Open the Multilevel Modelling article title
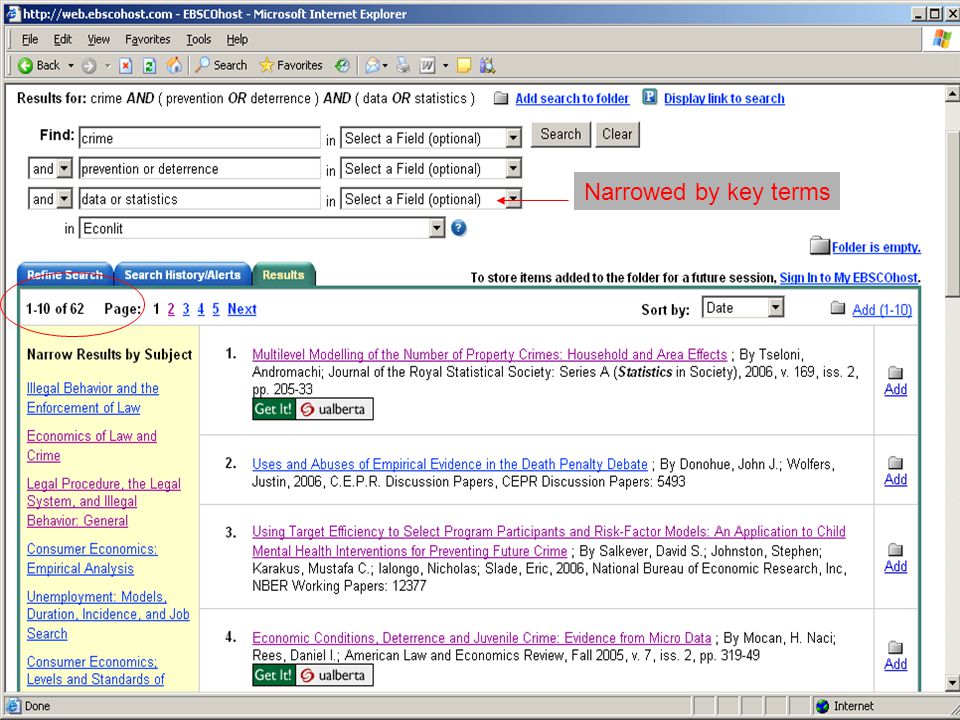This screenshot has width=960, height=720. 490,354
